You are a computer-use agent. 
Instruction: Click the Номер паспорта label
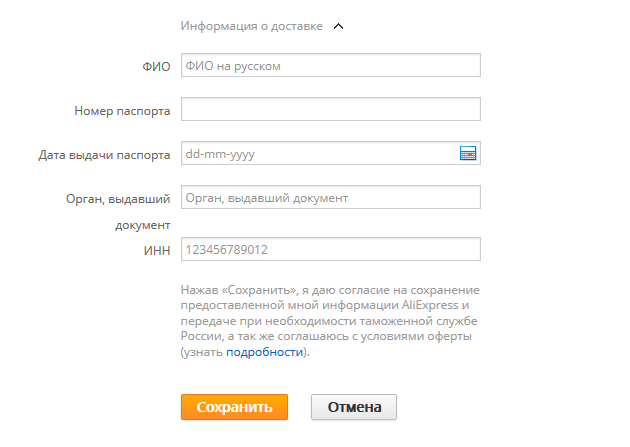pos(122,111)
